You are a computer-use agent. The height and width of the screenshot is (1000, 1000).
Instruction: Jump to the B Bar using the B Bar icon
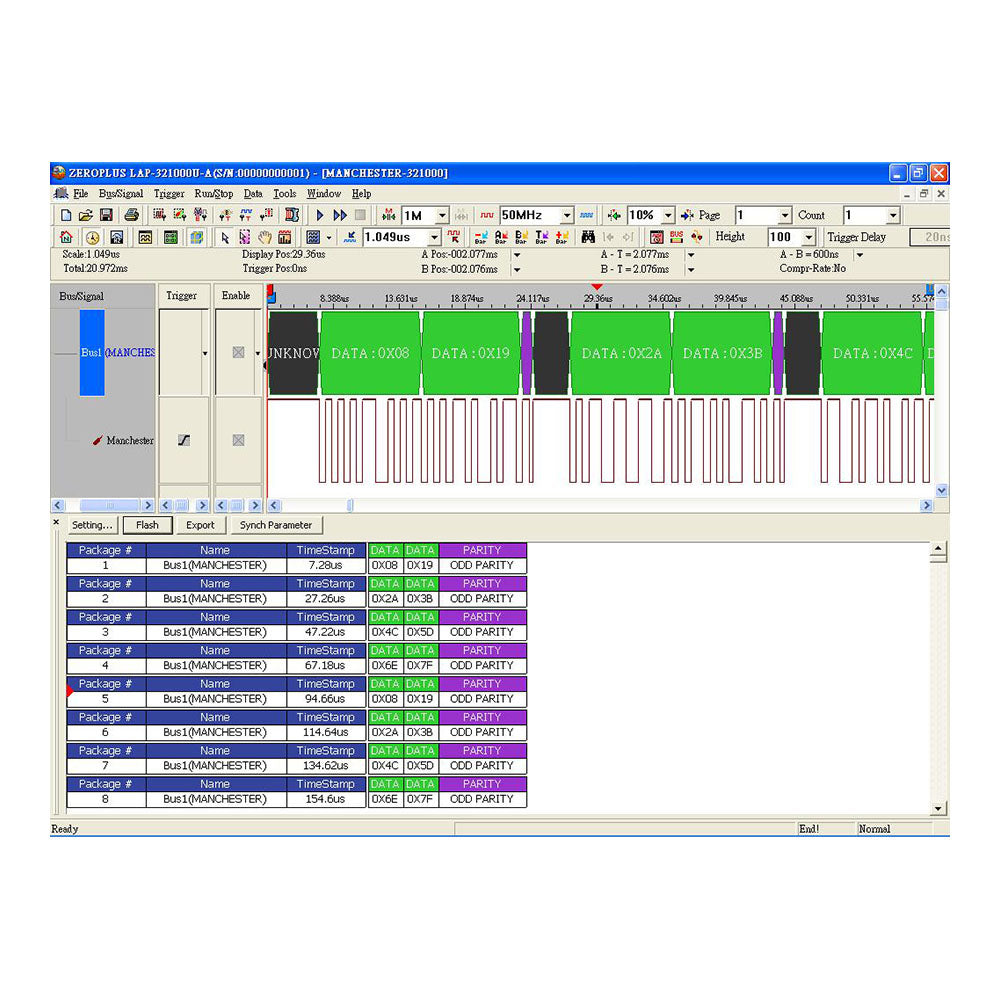tap(522, 237)
